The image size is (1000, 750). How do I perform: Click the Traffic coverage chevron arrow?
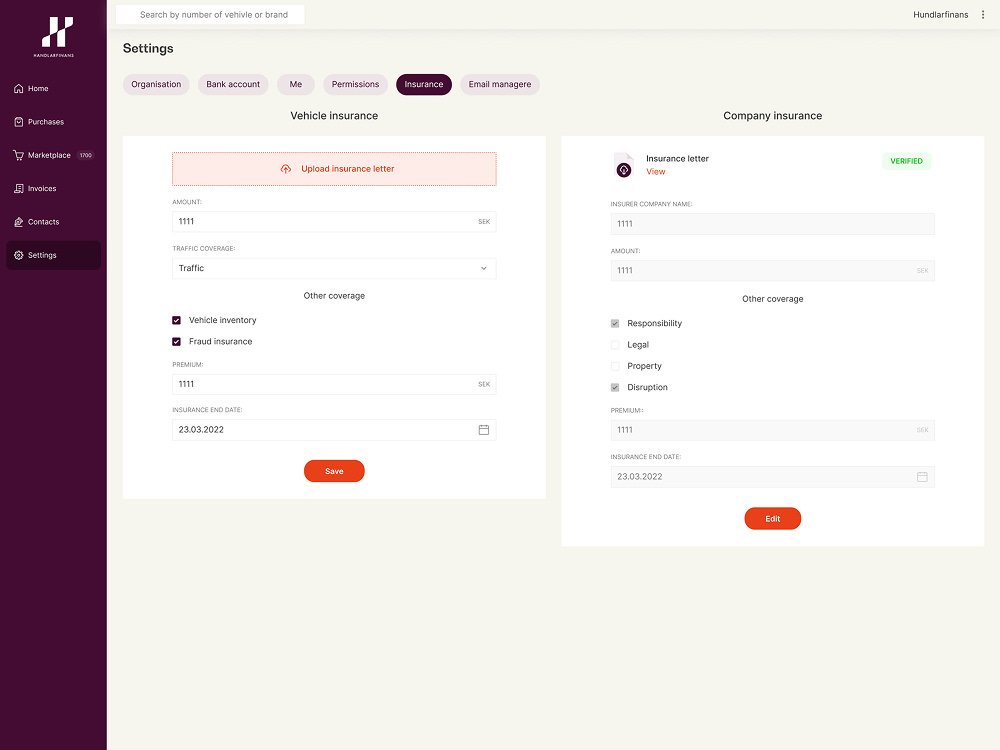pyautogui.click(x=483, y=268)
